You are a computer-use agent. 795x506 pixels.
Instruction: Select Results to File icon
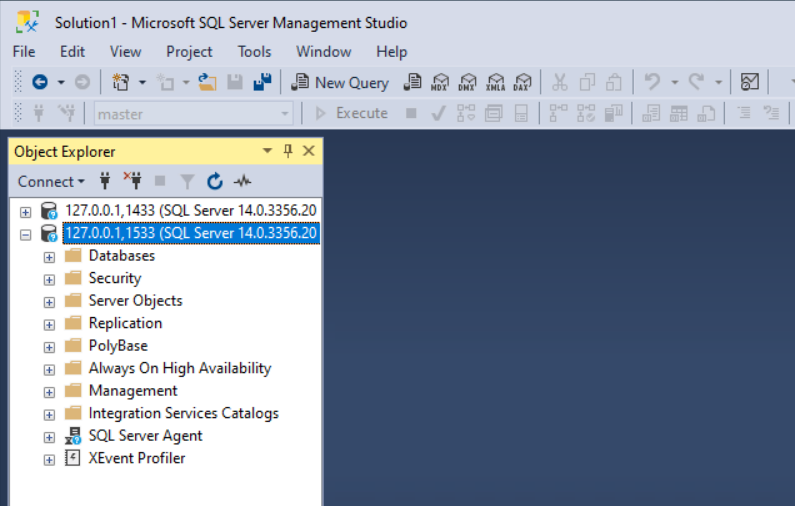tap(706, 113)
